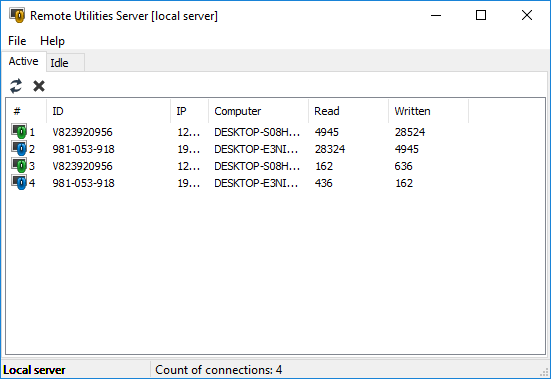The width and height of the screenshot is (551, 379).
Task: Select ID 981-053-918 in row 4
Action: tap(83, 183)
